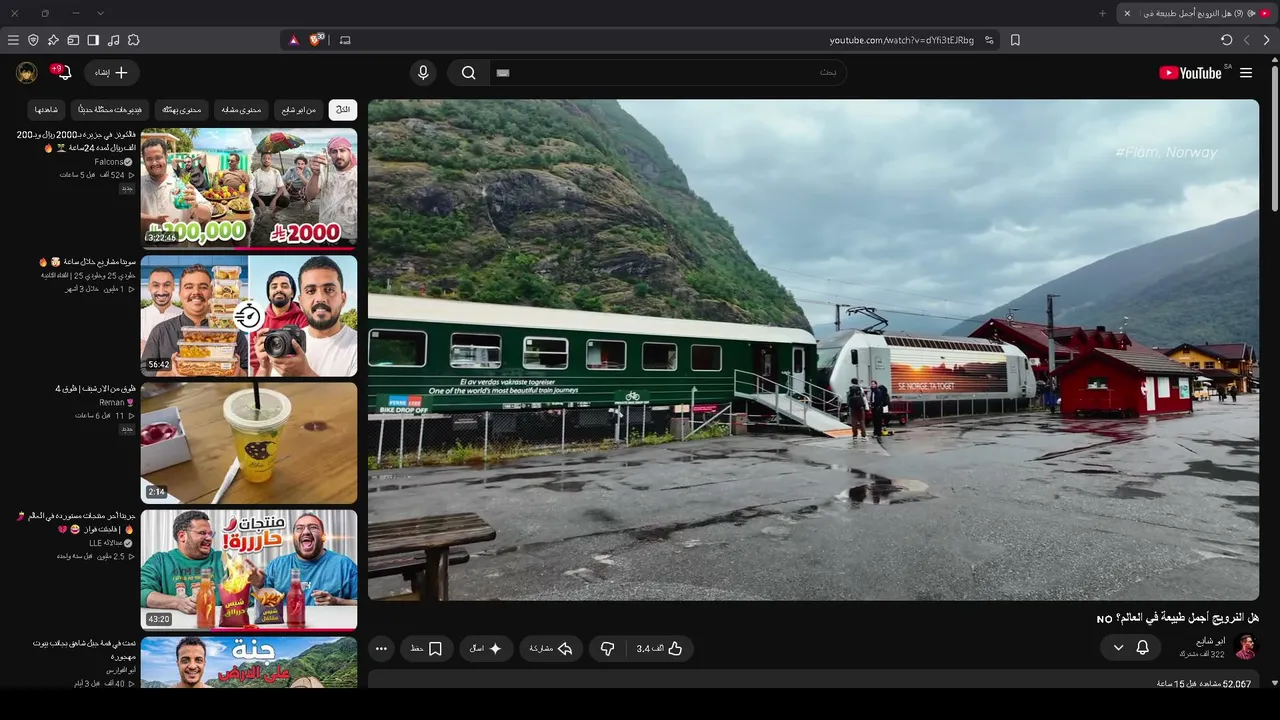Open the Falcons channel name link
Image resolution: width=1280 pixels, height=720 pixels.
108,161
